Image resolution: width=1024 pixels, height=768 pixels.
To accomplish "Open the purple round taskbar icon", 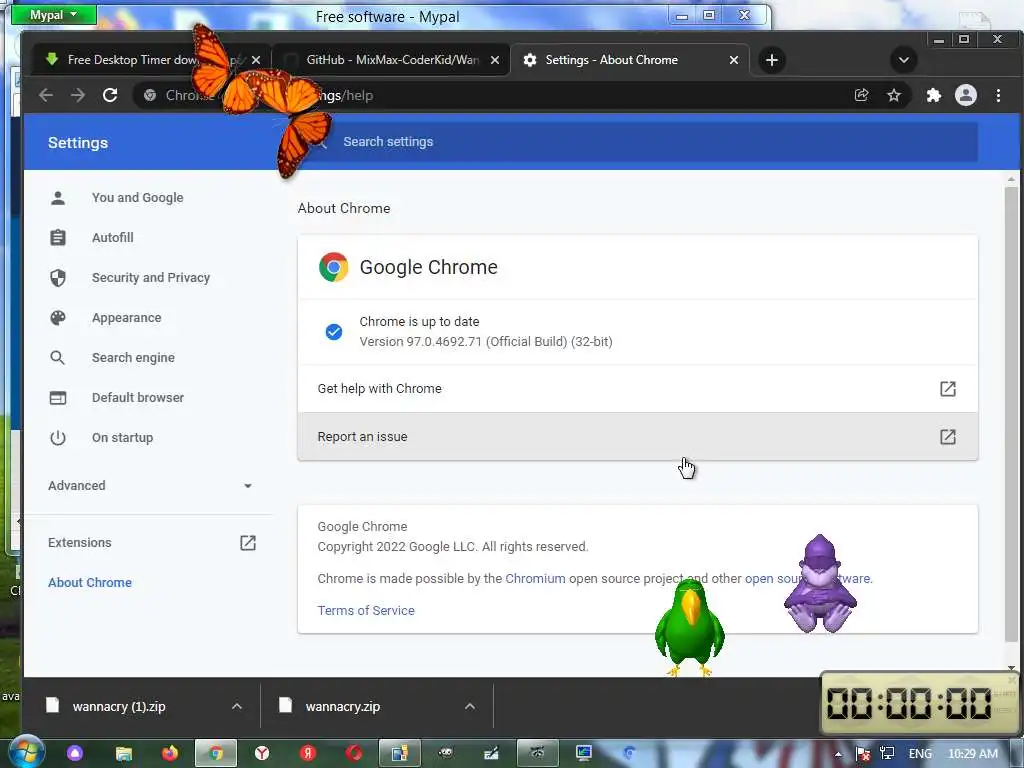I will tap(75, 754).
